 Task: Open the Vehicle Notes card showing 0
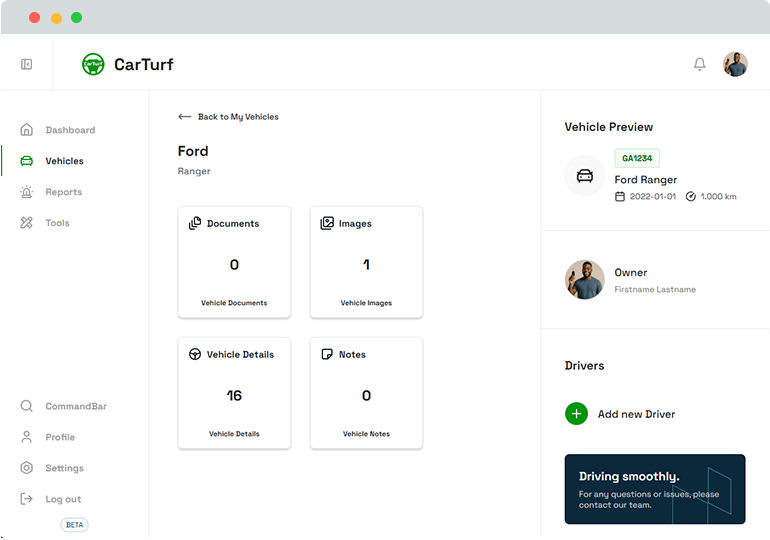coord(366,393)
